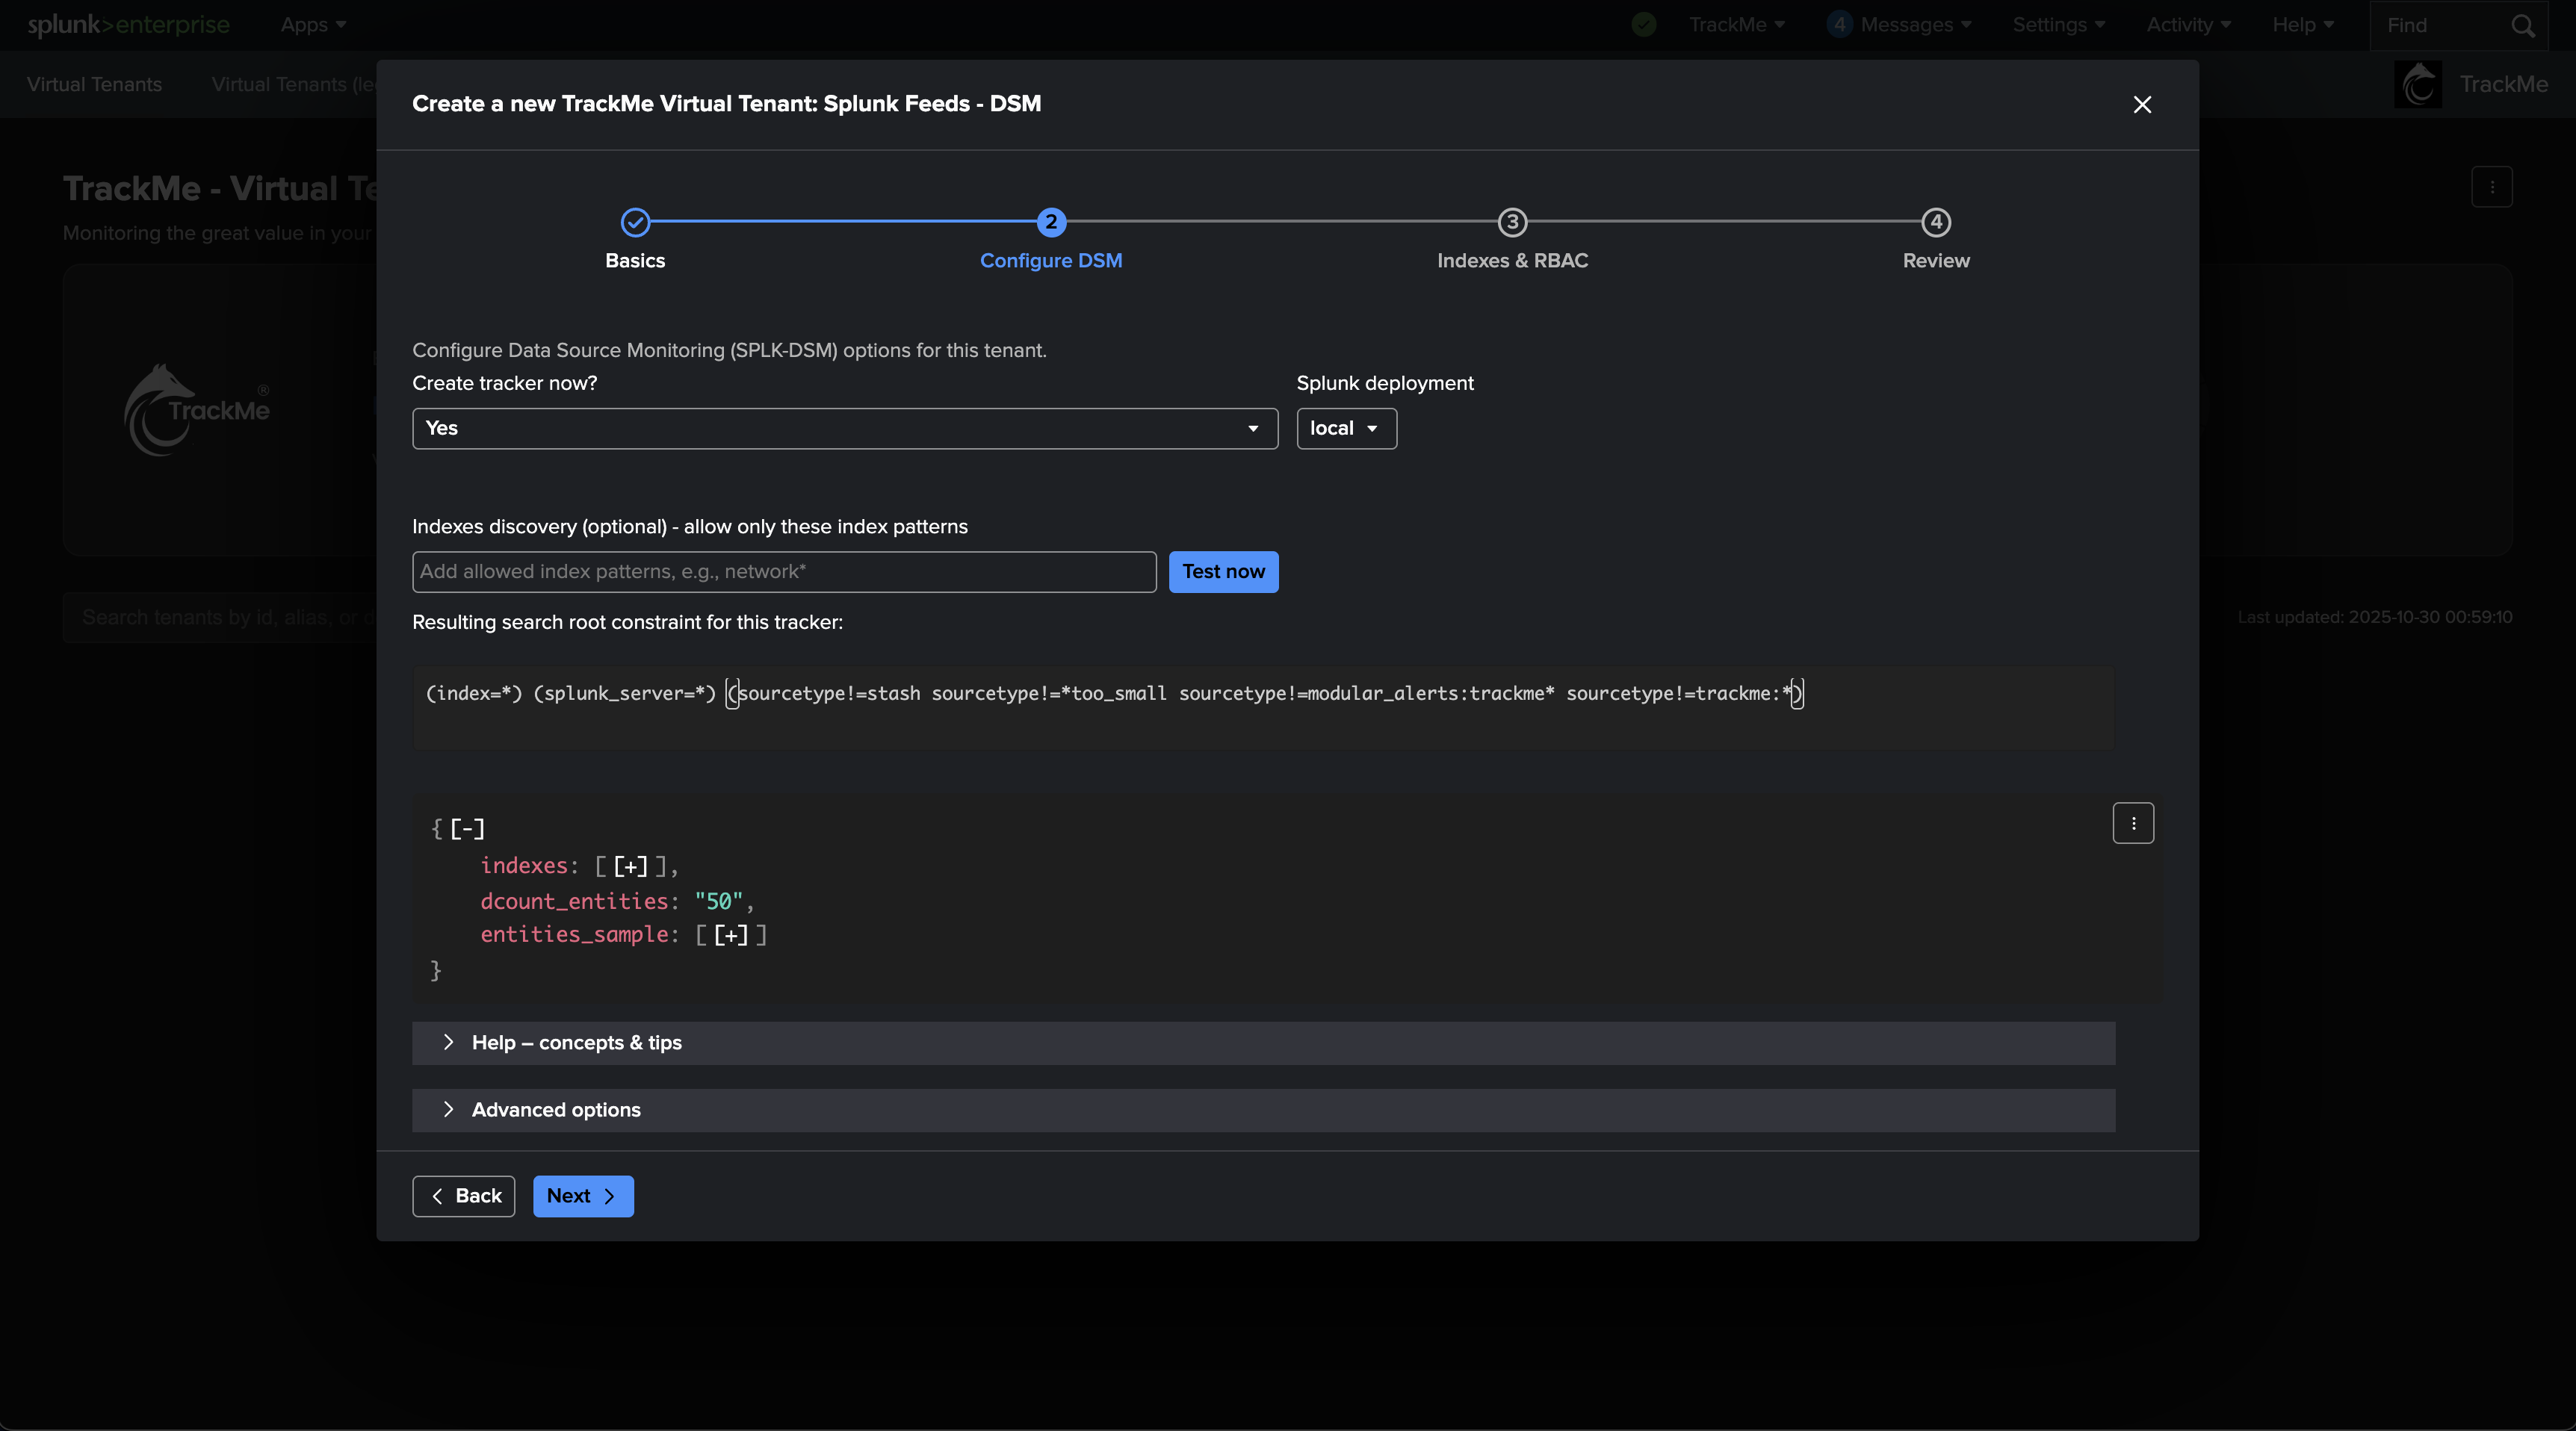Click the JSON result kebab menu icon

click(x=2132, y=823)
